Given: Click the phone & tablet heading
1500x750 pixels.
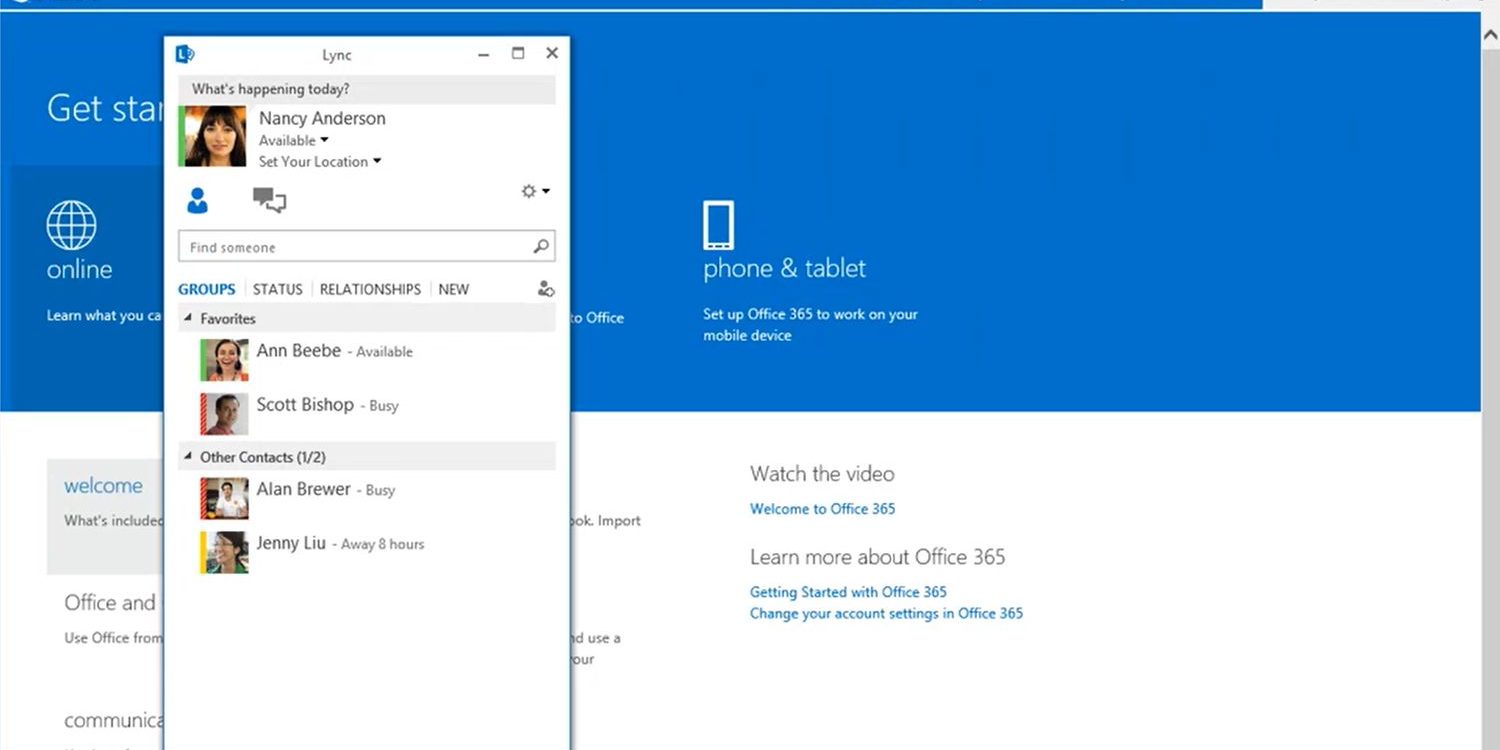Looking at the screenshot, I should pos(785,268).
